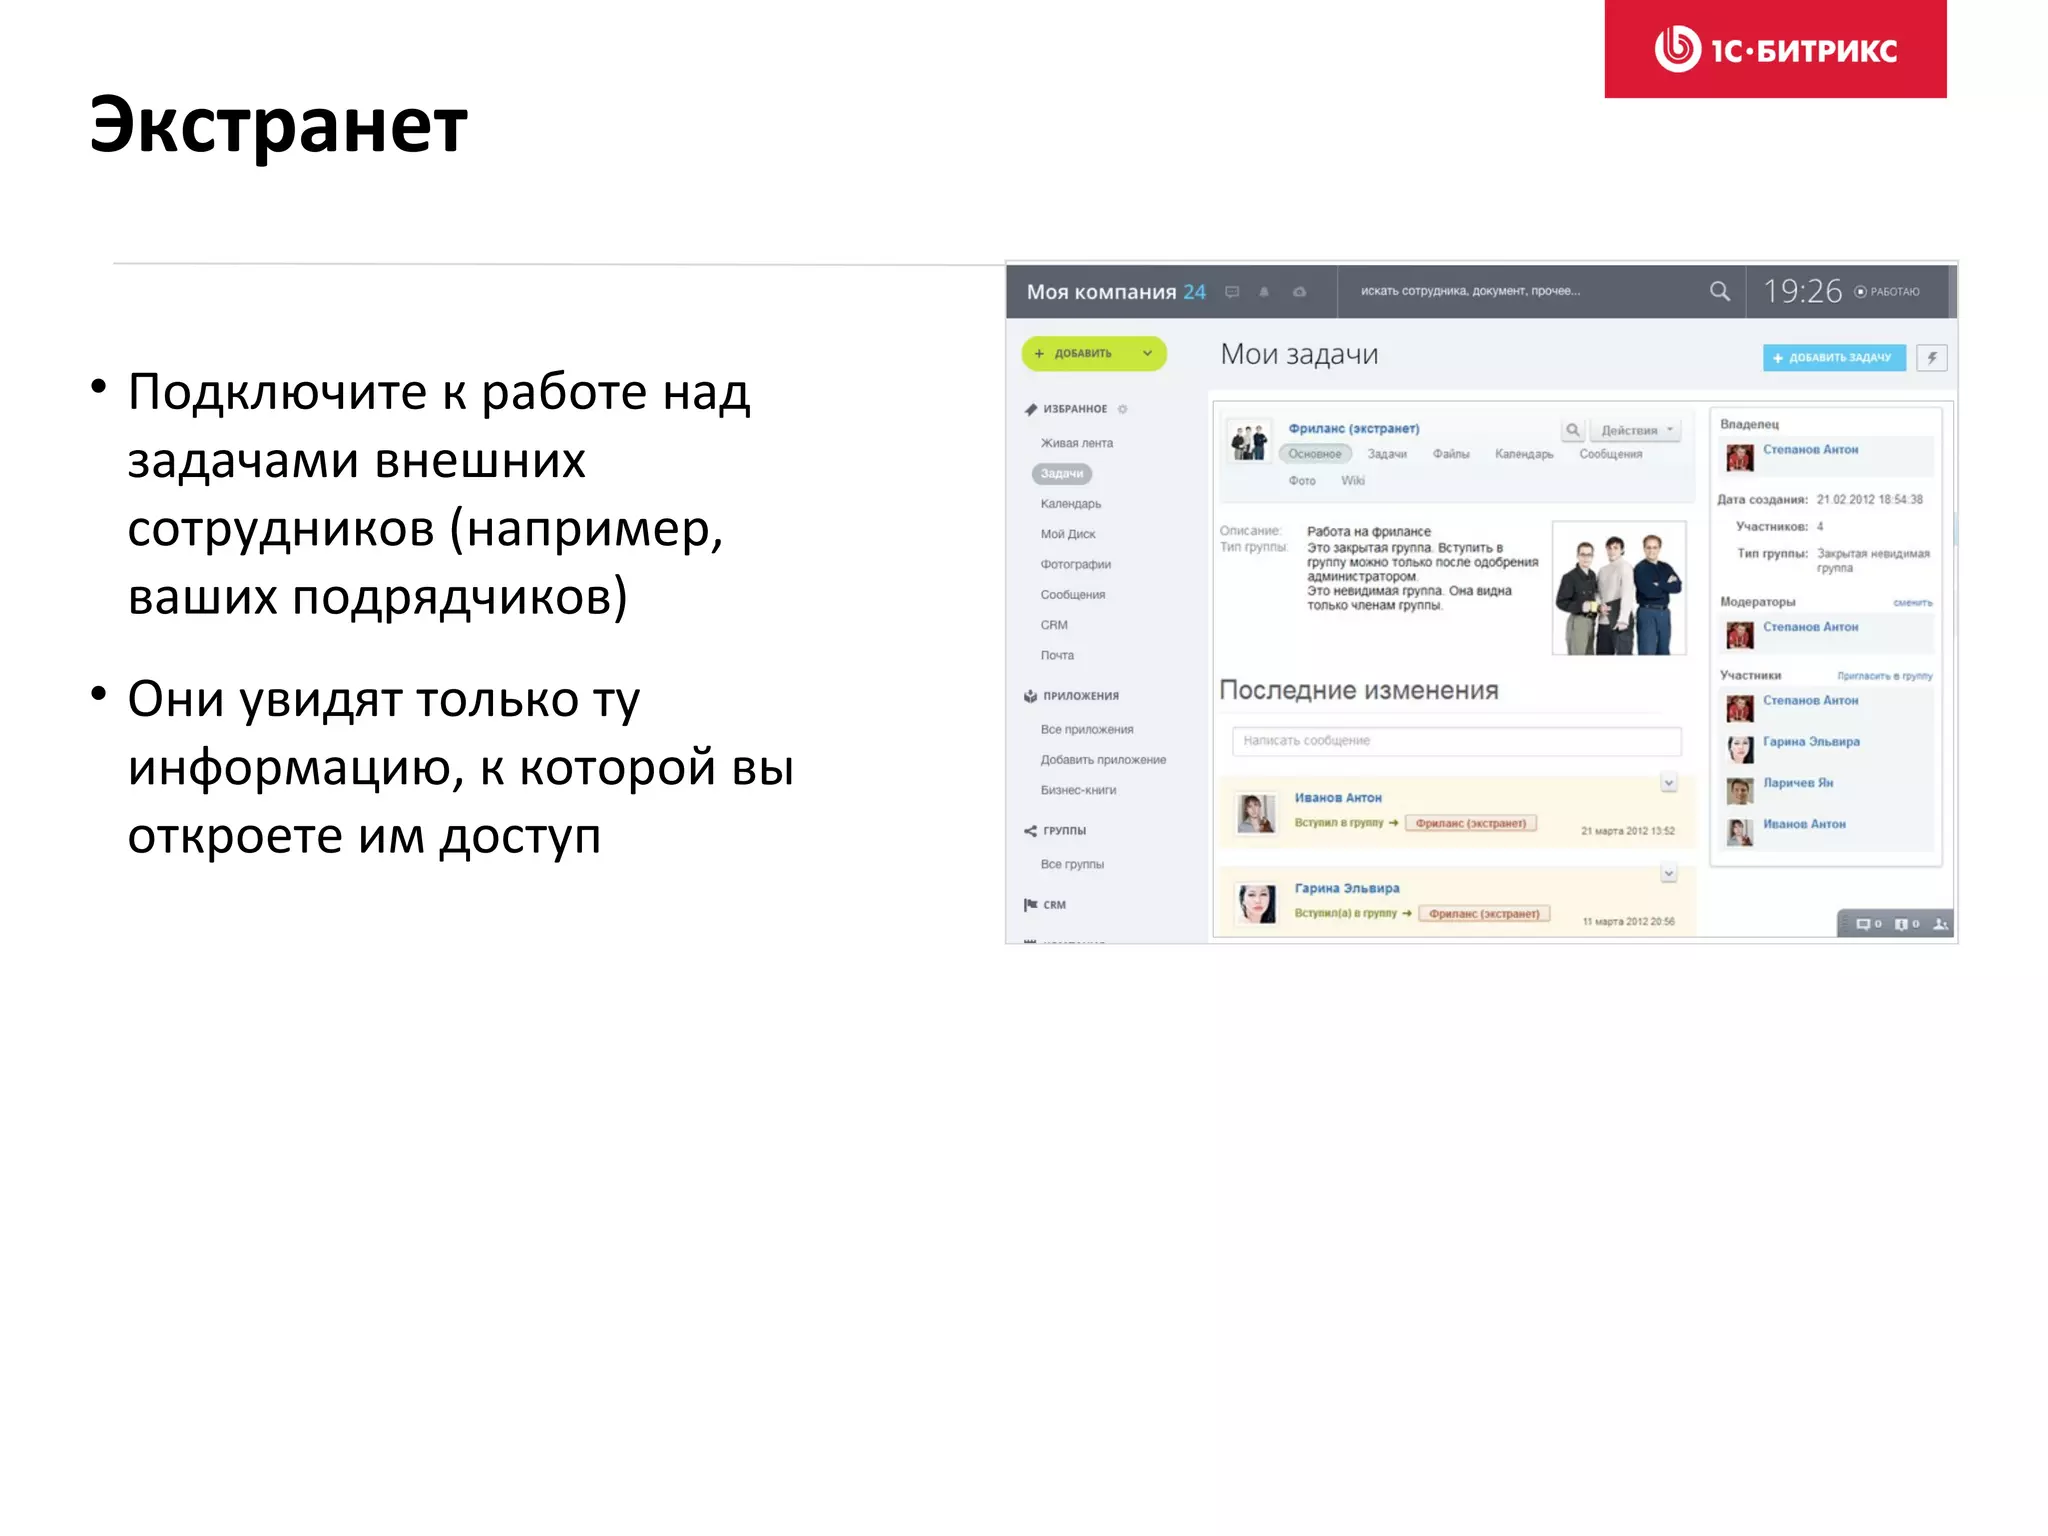This screenshot has width=2048, height=1536.
Task: Click the blue ДОБАВИТЬ ЗАДАЧУ button
Action: click(x=1833, y=357)
